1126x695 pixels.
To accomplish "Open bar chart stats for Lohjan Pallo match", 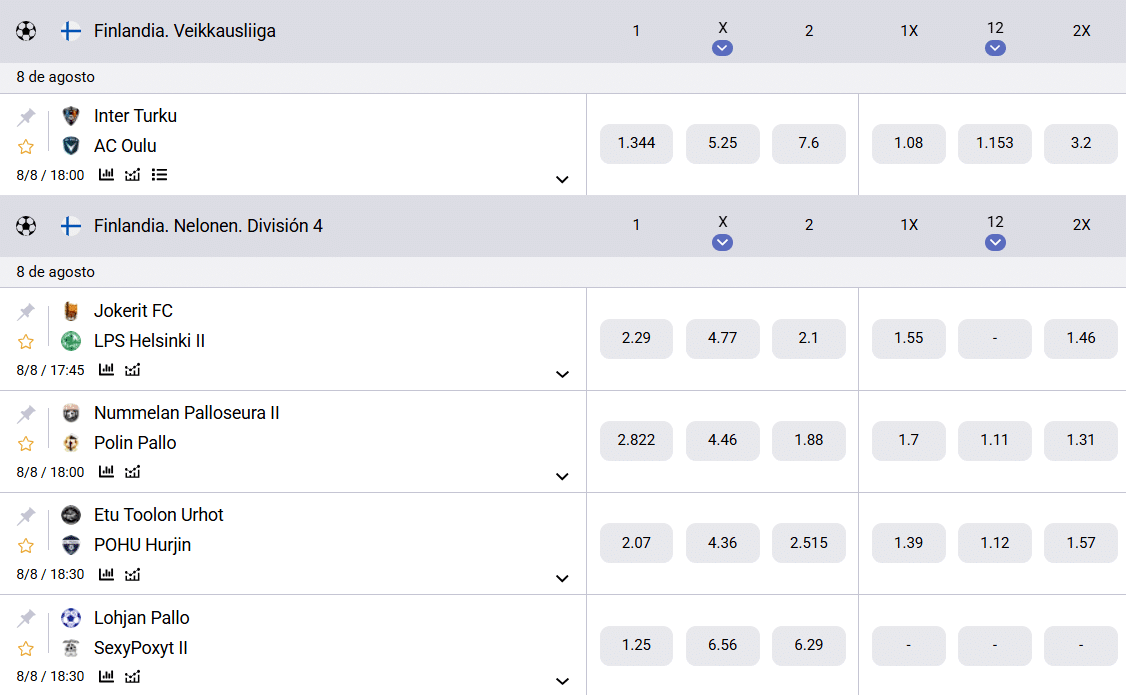I will 106,676.
